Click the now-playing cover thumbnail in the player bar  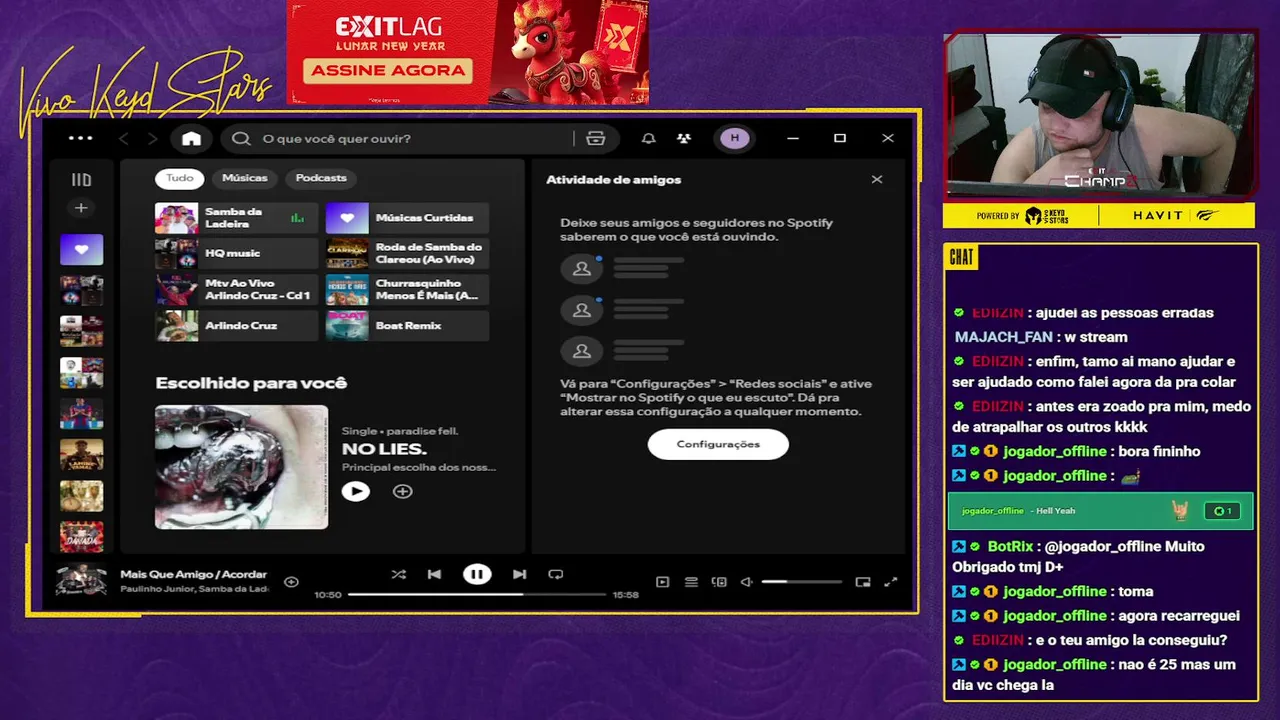coord(81,581)
